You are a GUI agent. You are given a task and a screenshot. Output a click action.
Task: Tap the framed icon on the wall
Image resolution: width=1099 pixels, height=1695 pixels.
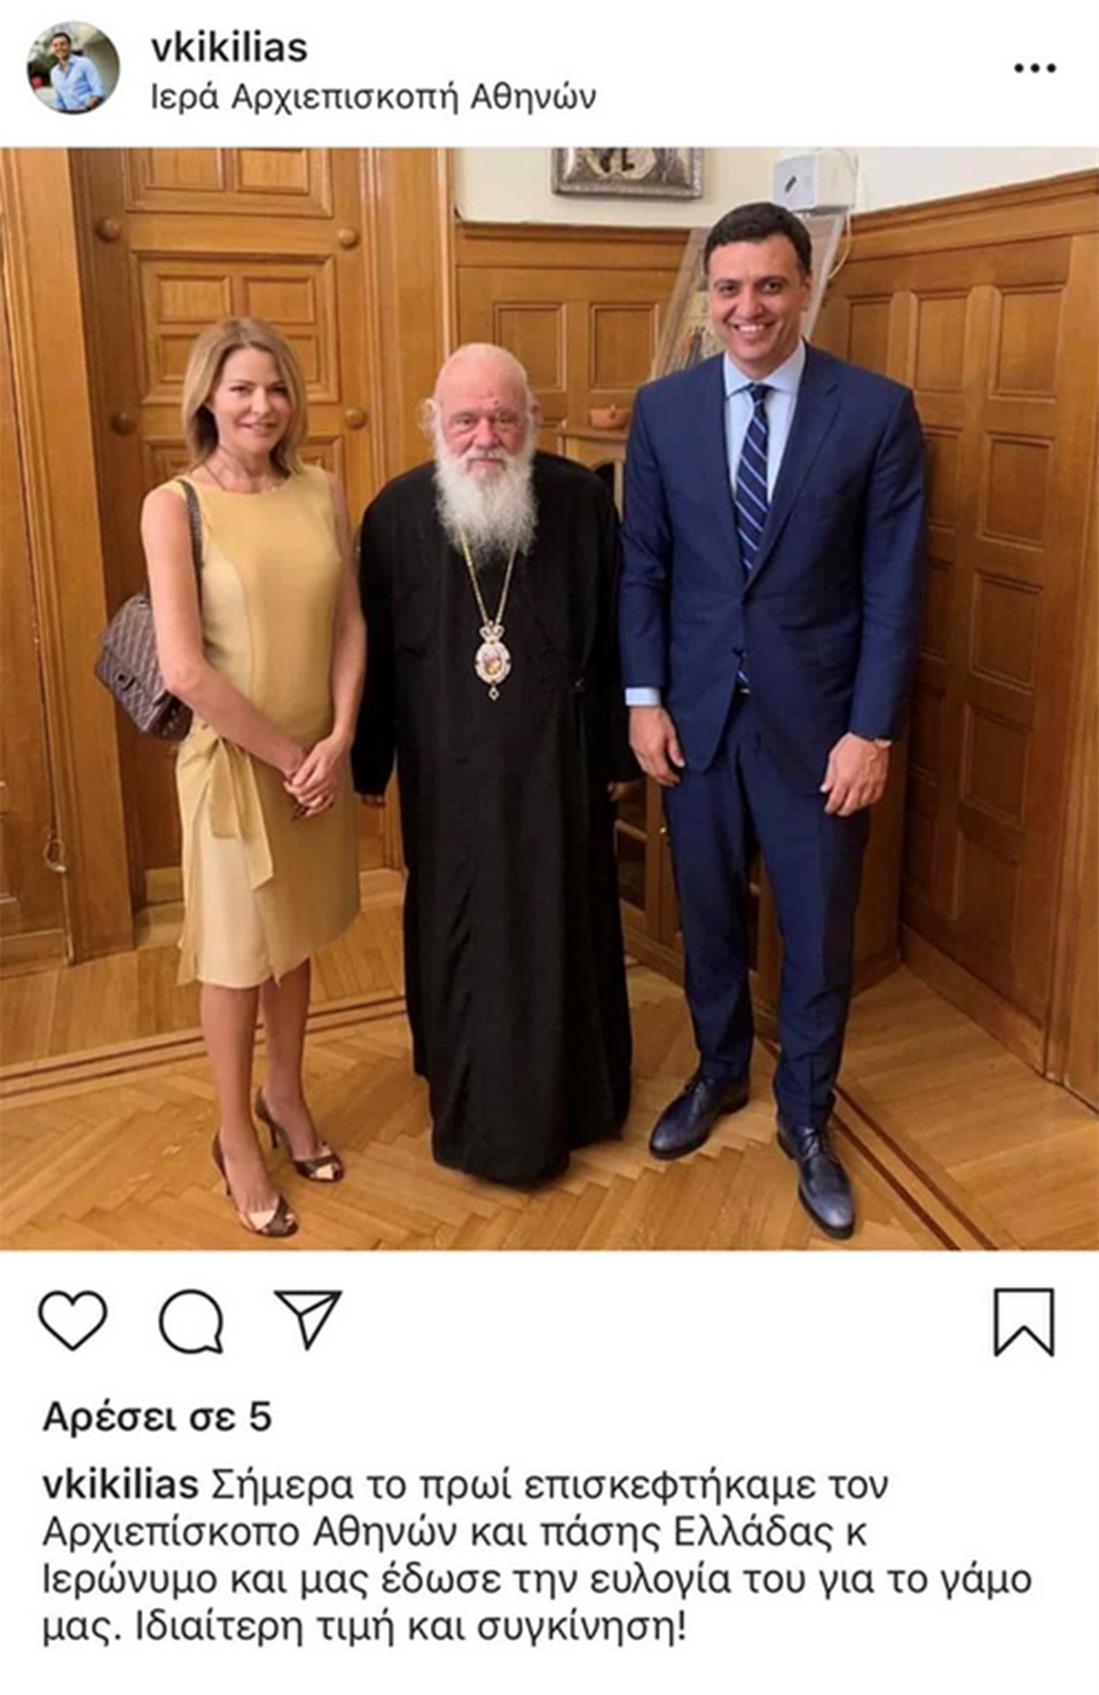pos(627,172)
